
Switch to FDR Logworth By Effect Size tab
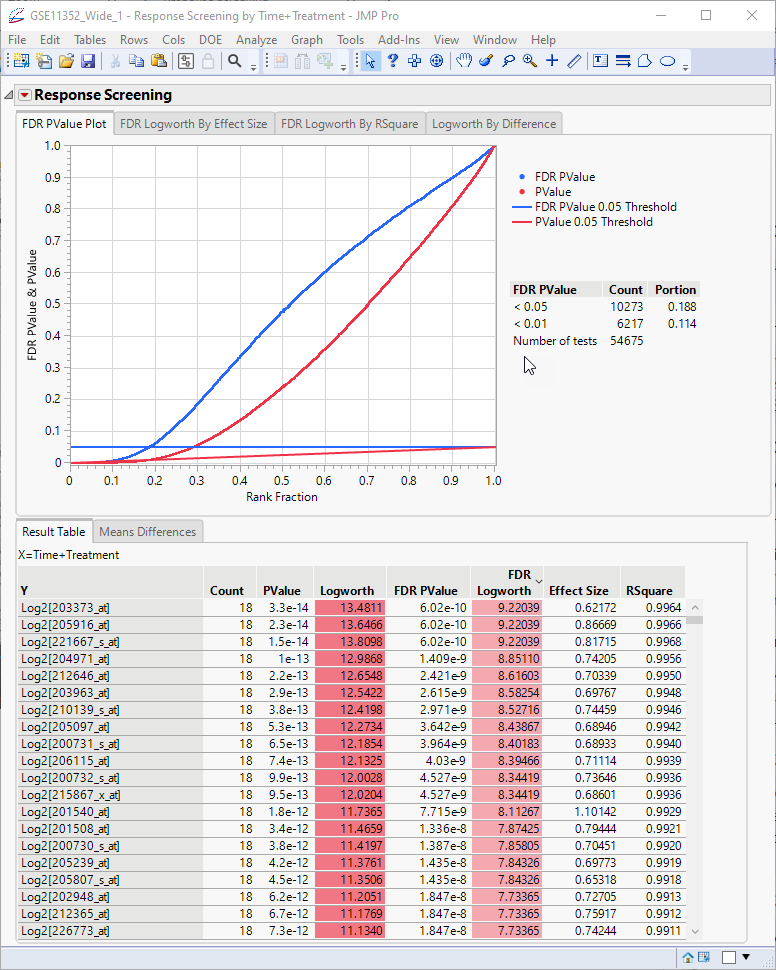(194, 124)
